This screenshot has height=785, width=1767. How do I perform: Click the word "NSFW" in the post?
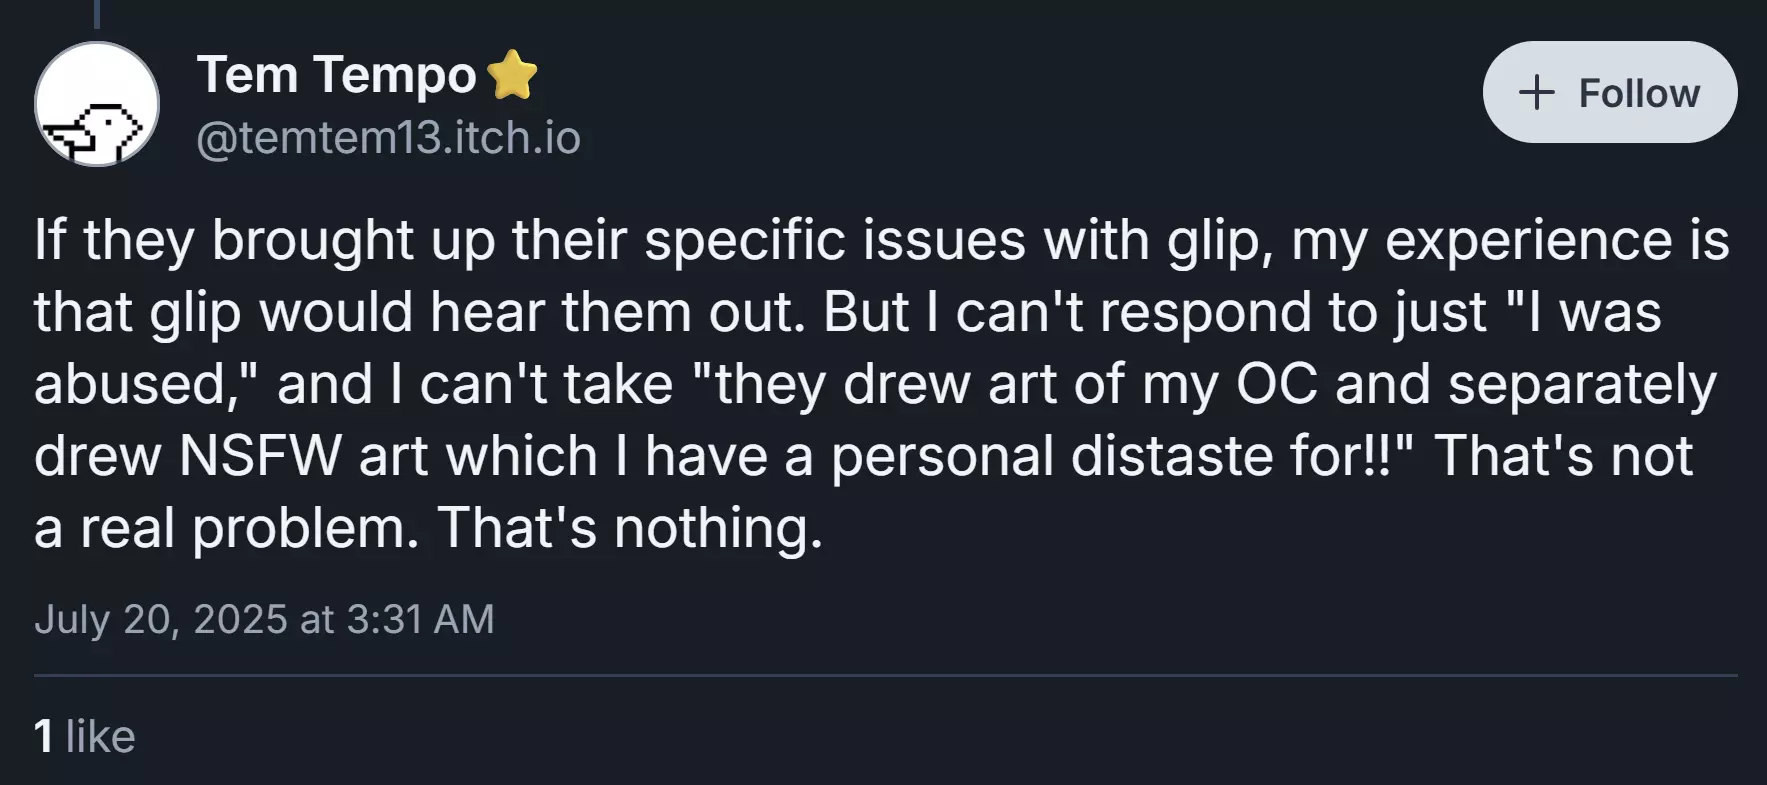pos(261,456)
